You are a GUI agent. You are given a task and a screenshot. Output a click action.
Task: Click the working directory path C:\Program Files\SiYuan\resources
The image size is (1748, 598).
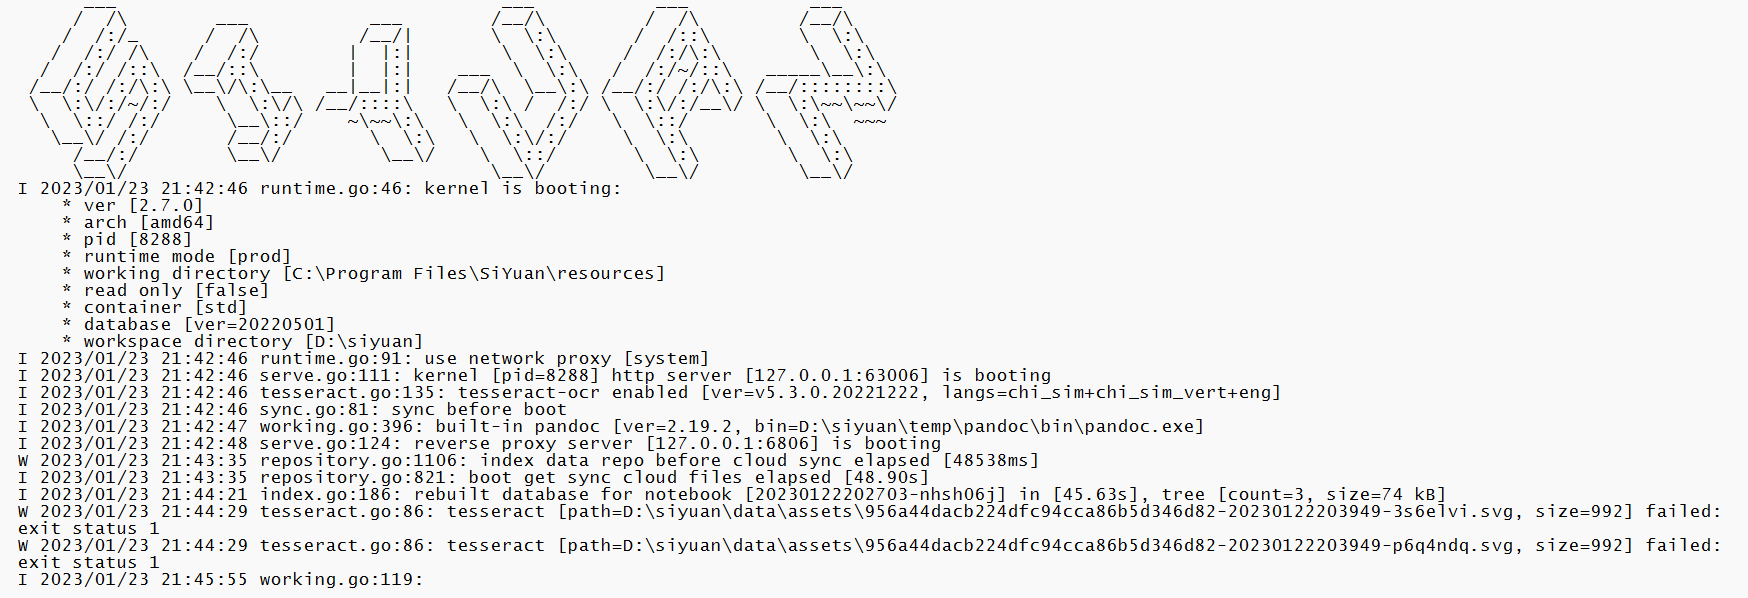tap(474, 273)
